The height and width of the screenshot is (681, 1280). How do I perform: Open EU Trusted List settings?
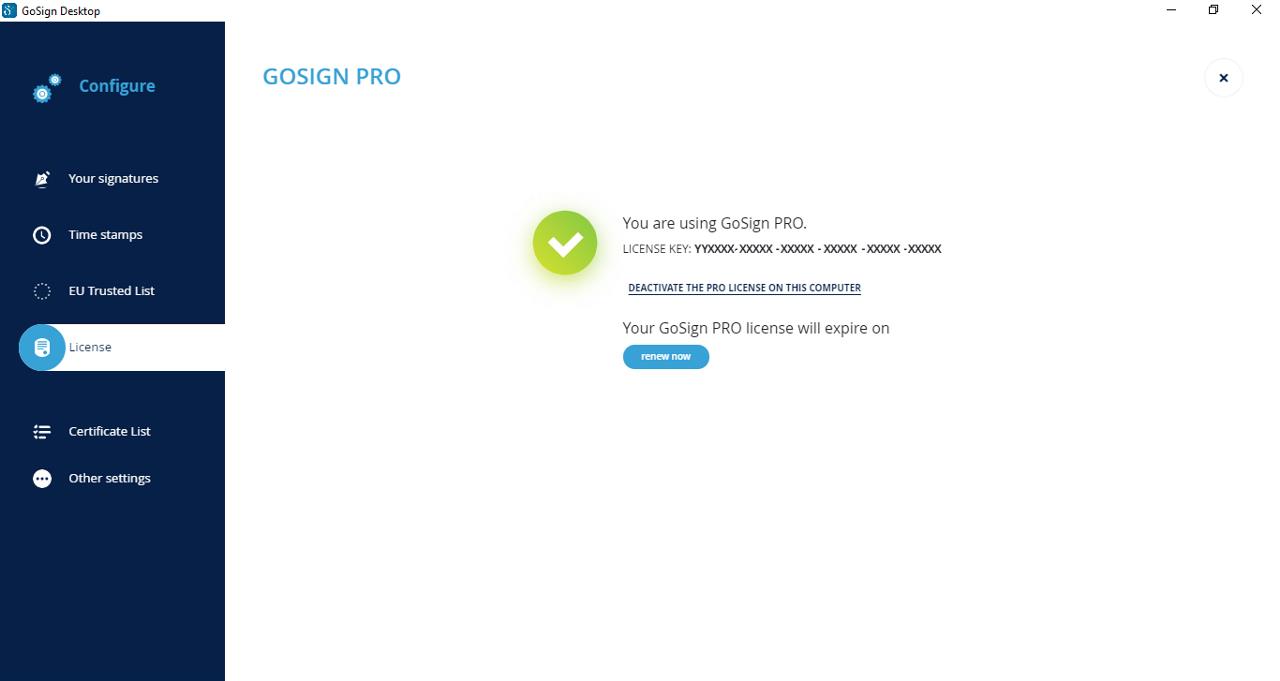click(113, 291)
